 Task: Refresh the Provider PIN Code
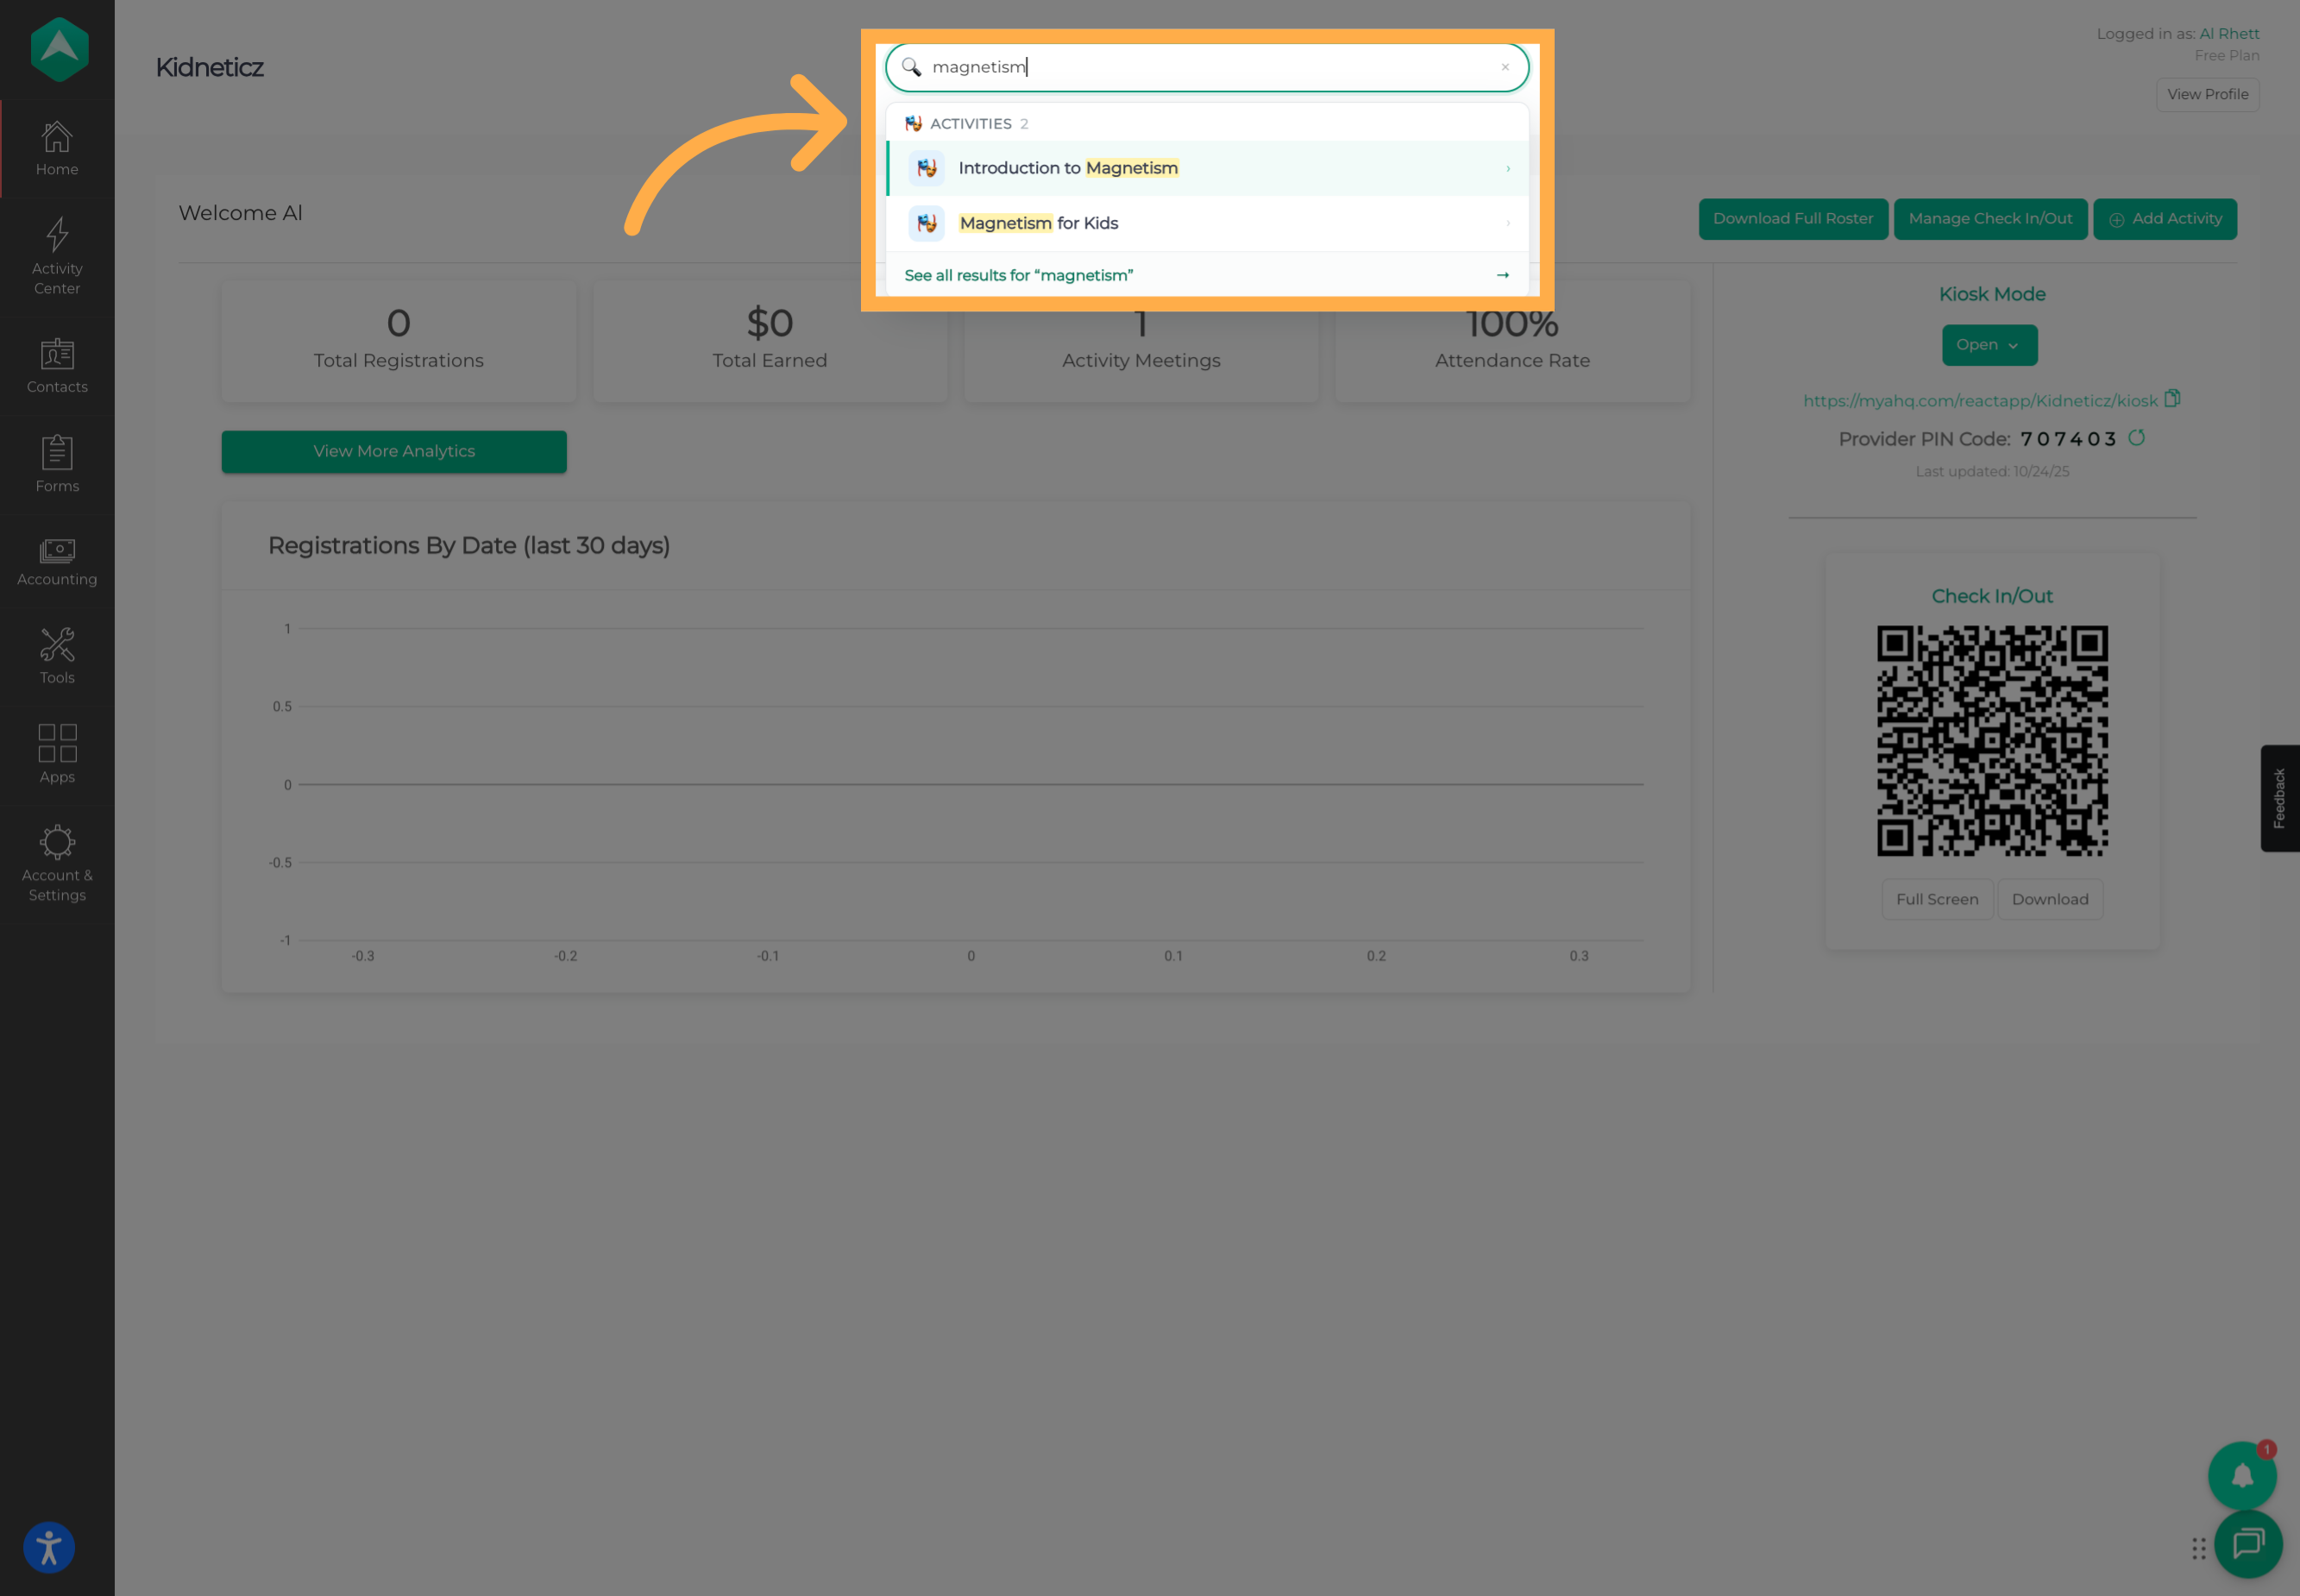[x=2136, y=437]
